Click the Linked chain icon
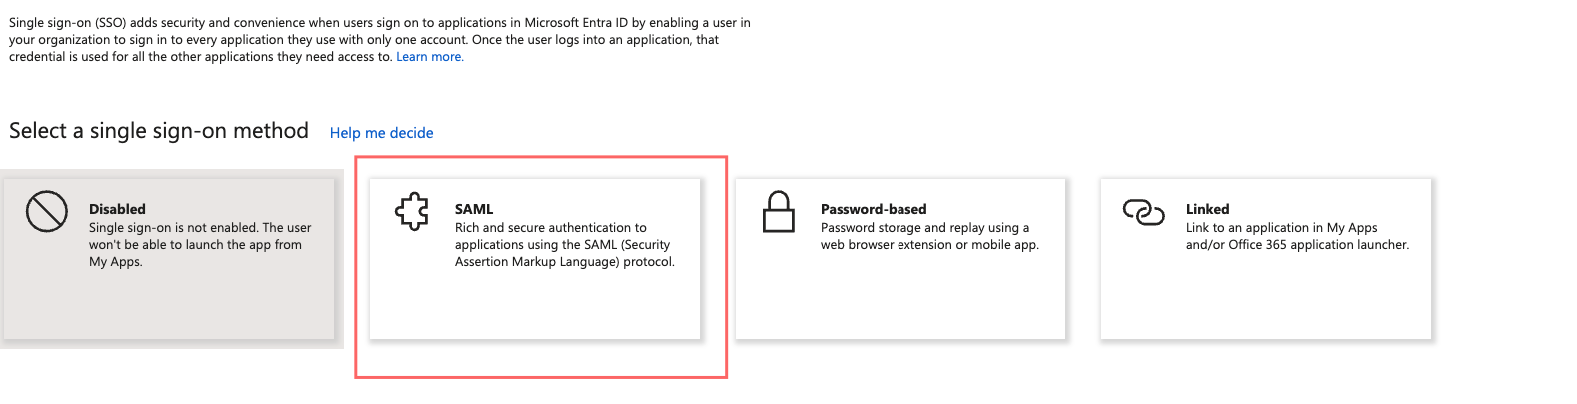 [1143, 212]
